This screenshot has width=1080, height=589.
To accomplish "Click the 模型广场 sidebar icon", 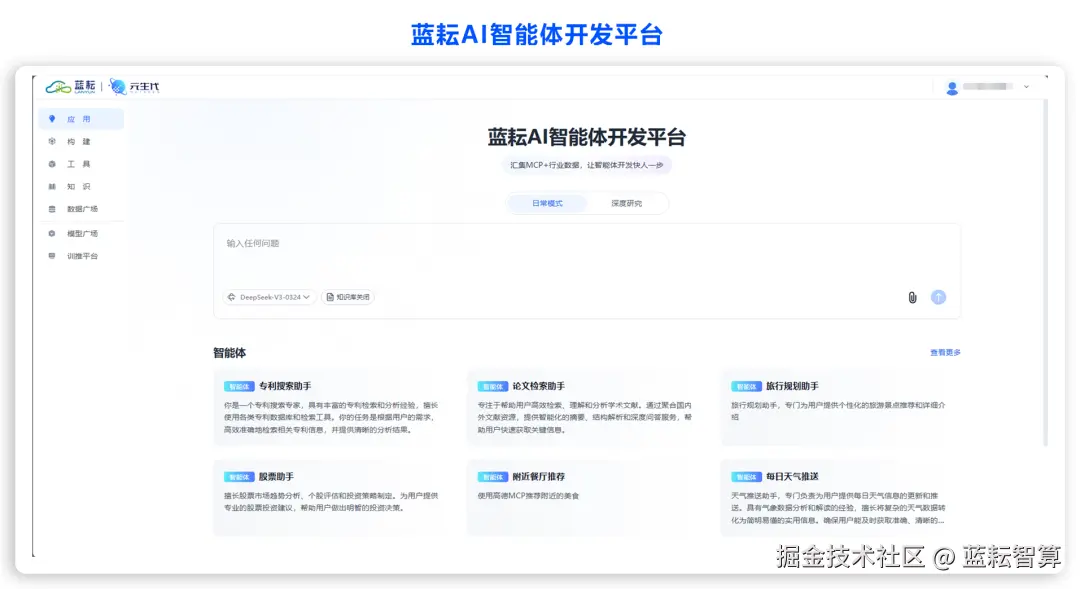I will [52, 234].
